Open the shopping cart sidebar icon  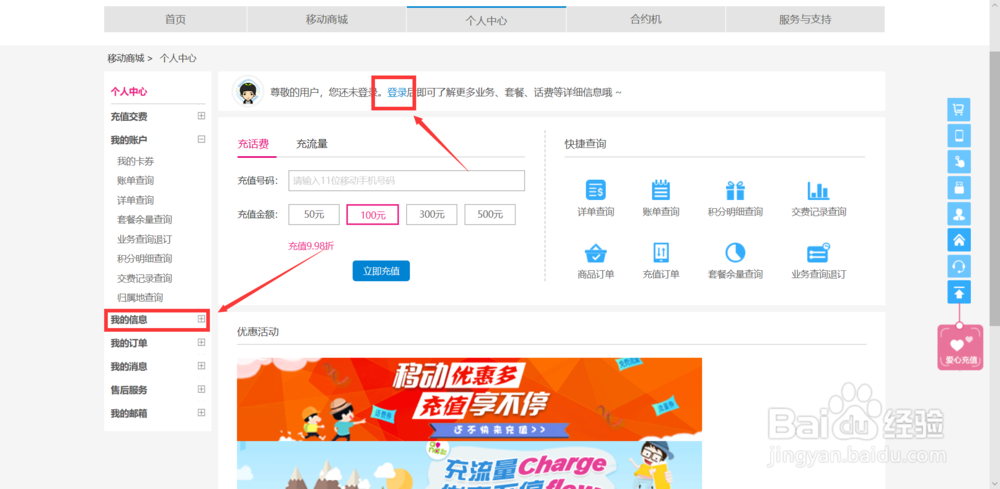coord(959,109)
